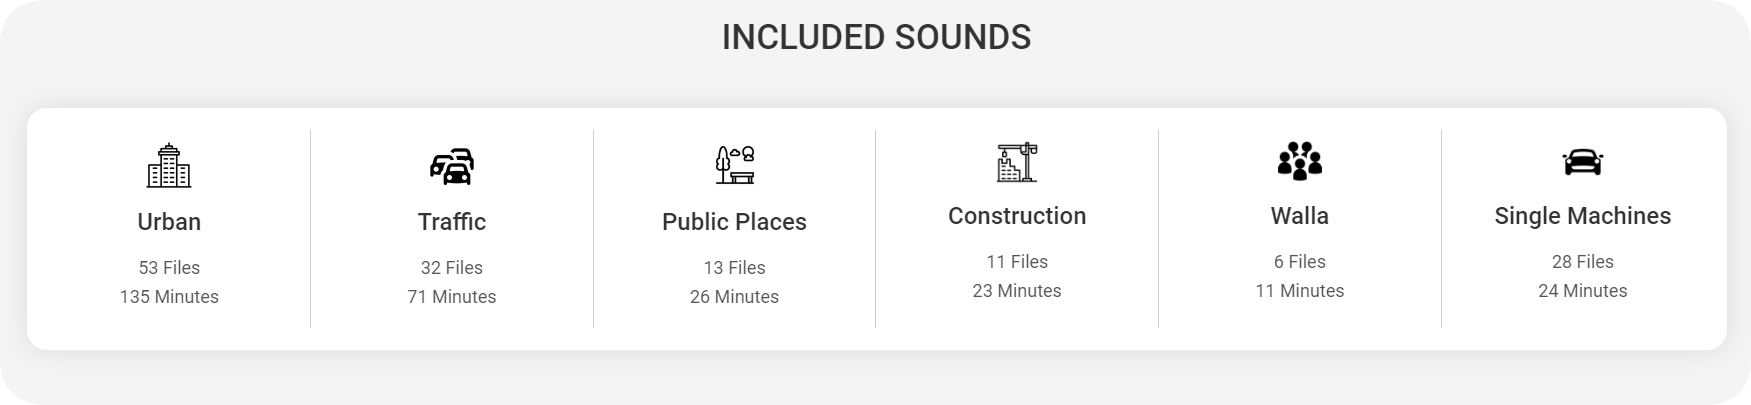Click the Construction crane icon

click(x=1017, y=162)
